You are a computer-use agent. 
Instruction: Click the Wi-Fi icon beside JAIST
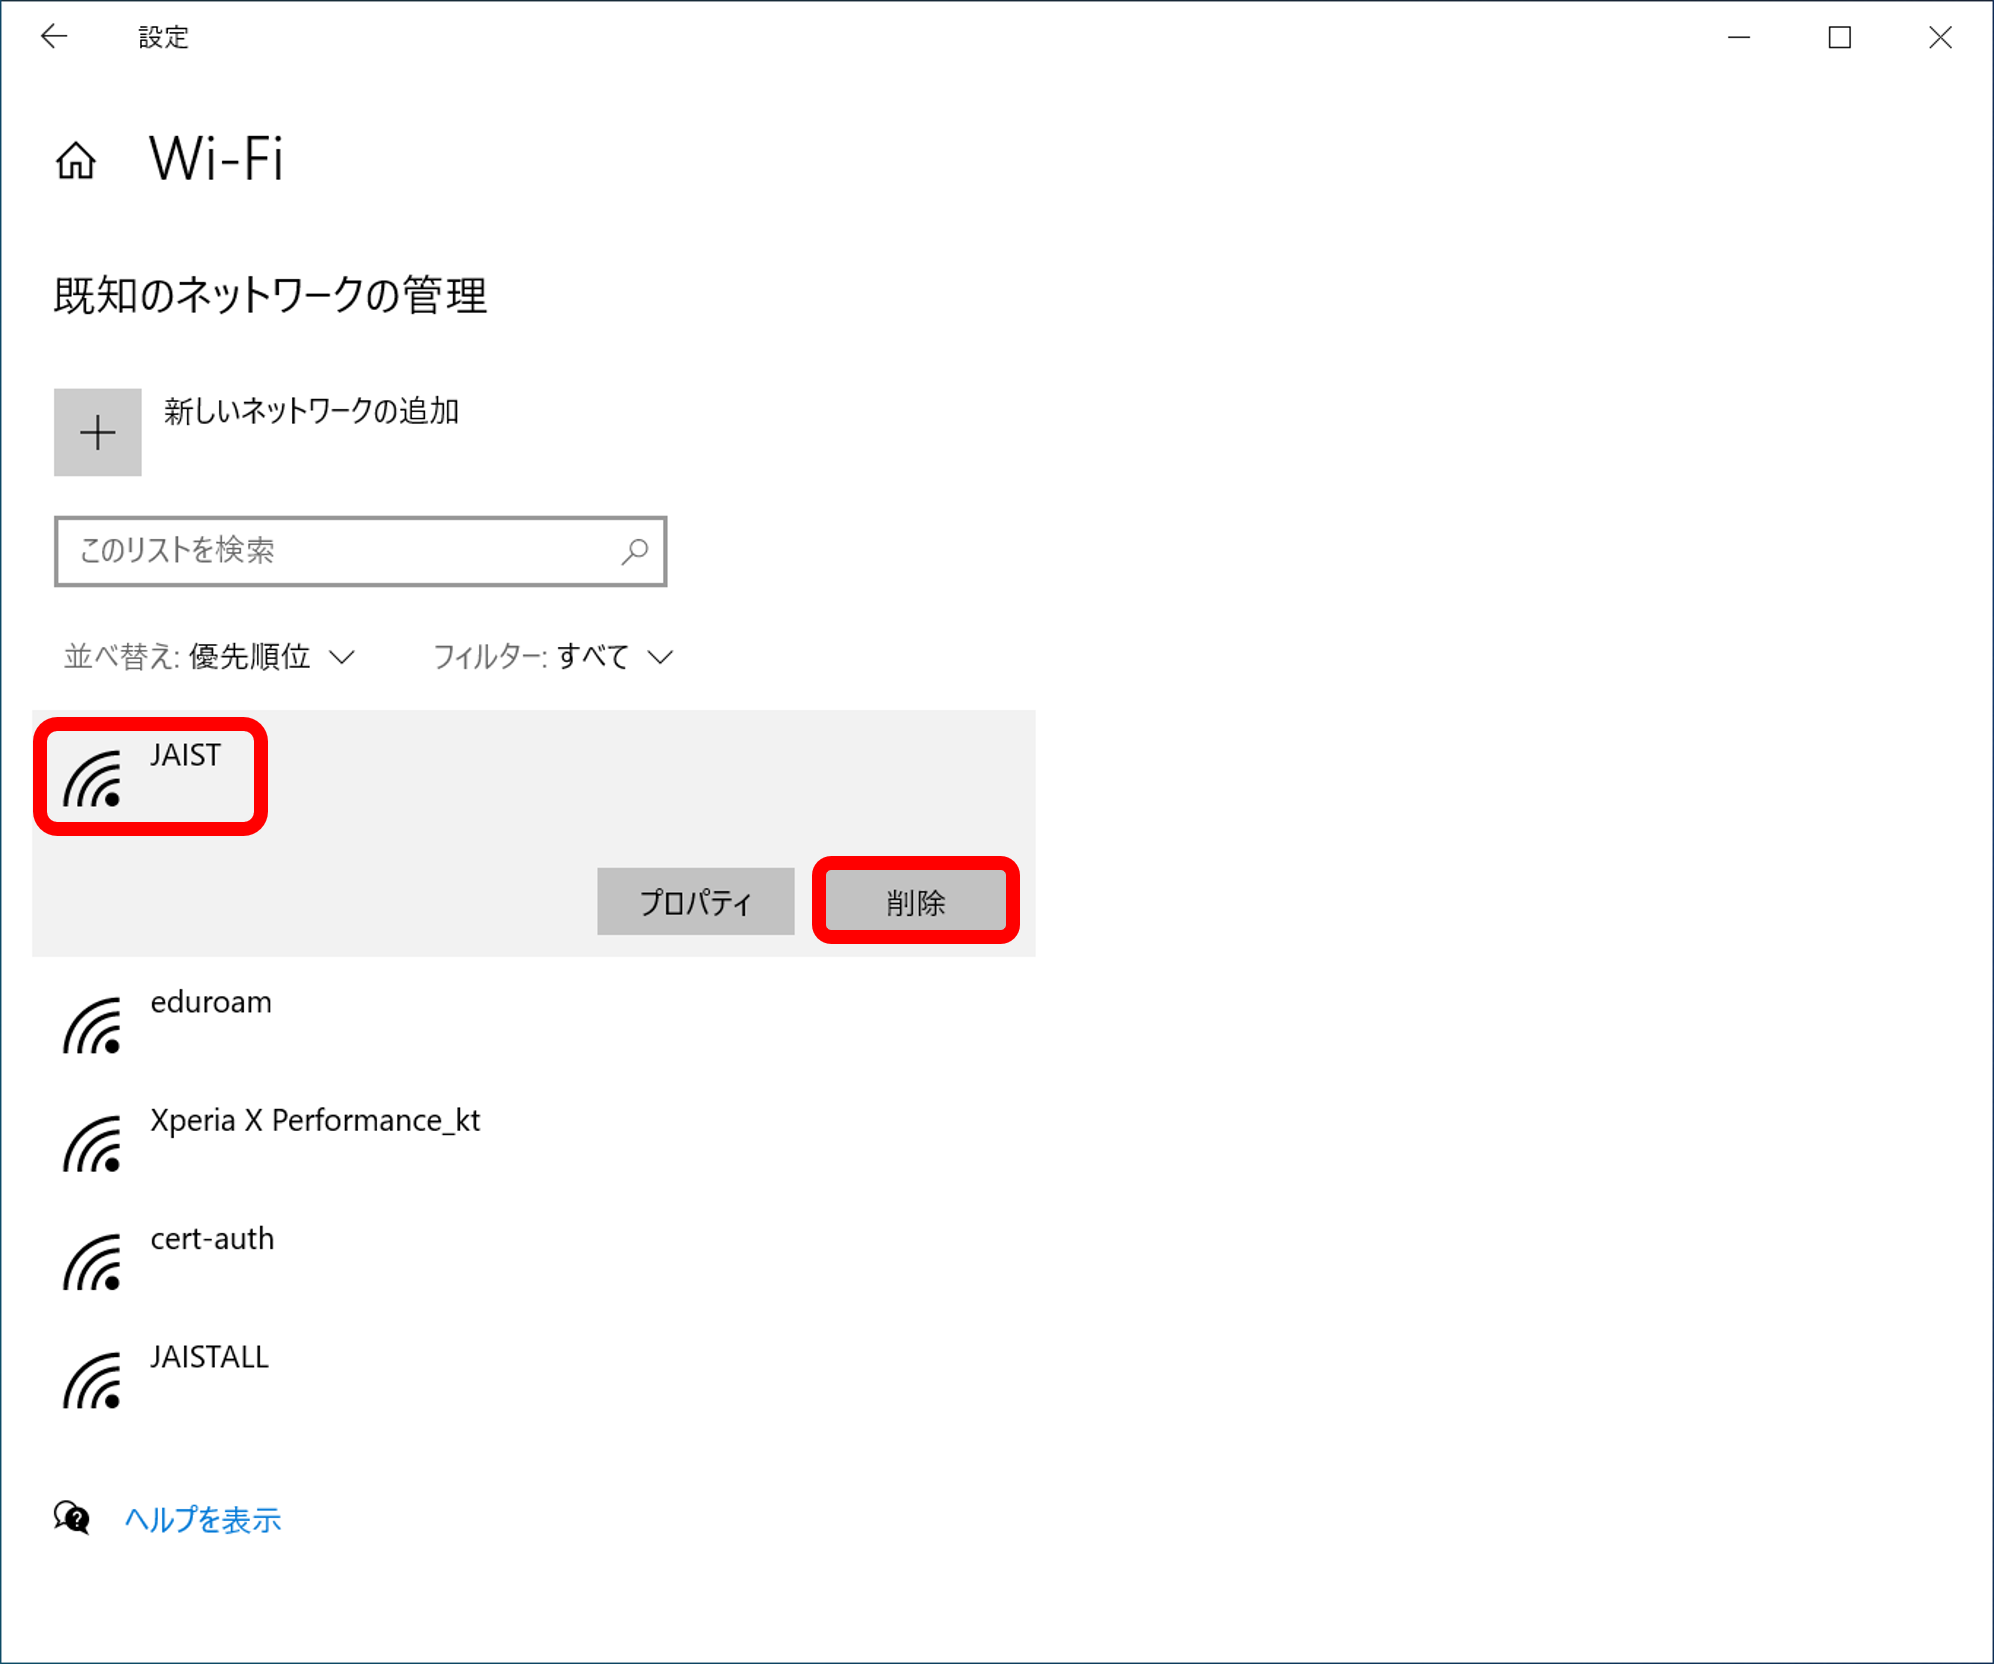pos(92,778)
